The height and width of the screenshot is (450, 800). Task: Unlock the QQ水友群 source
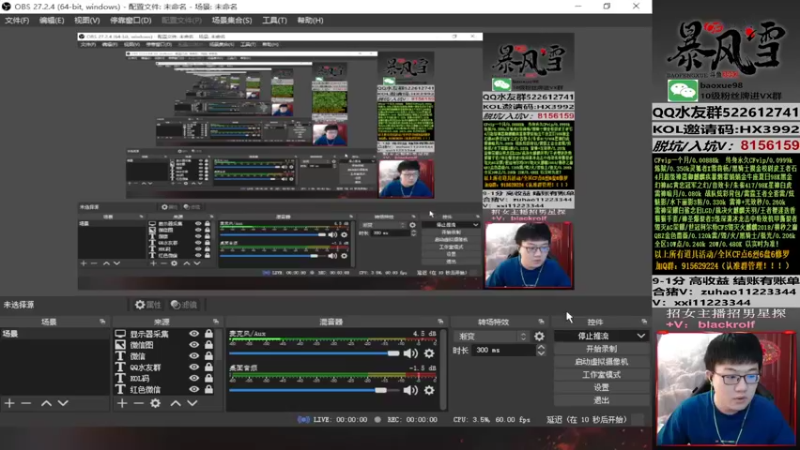tap(209, 367)
